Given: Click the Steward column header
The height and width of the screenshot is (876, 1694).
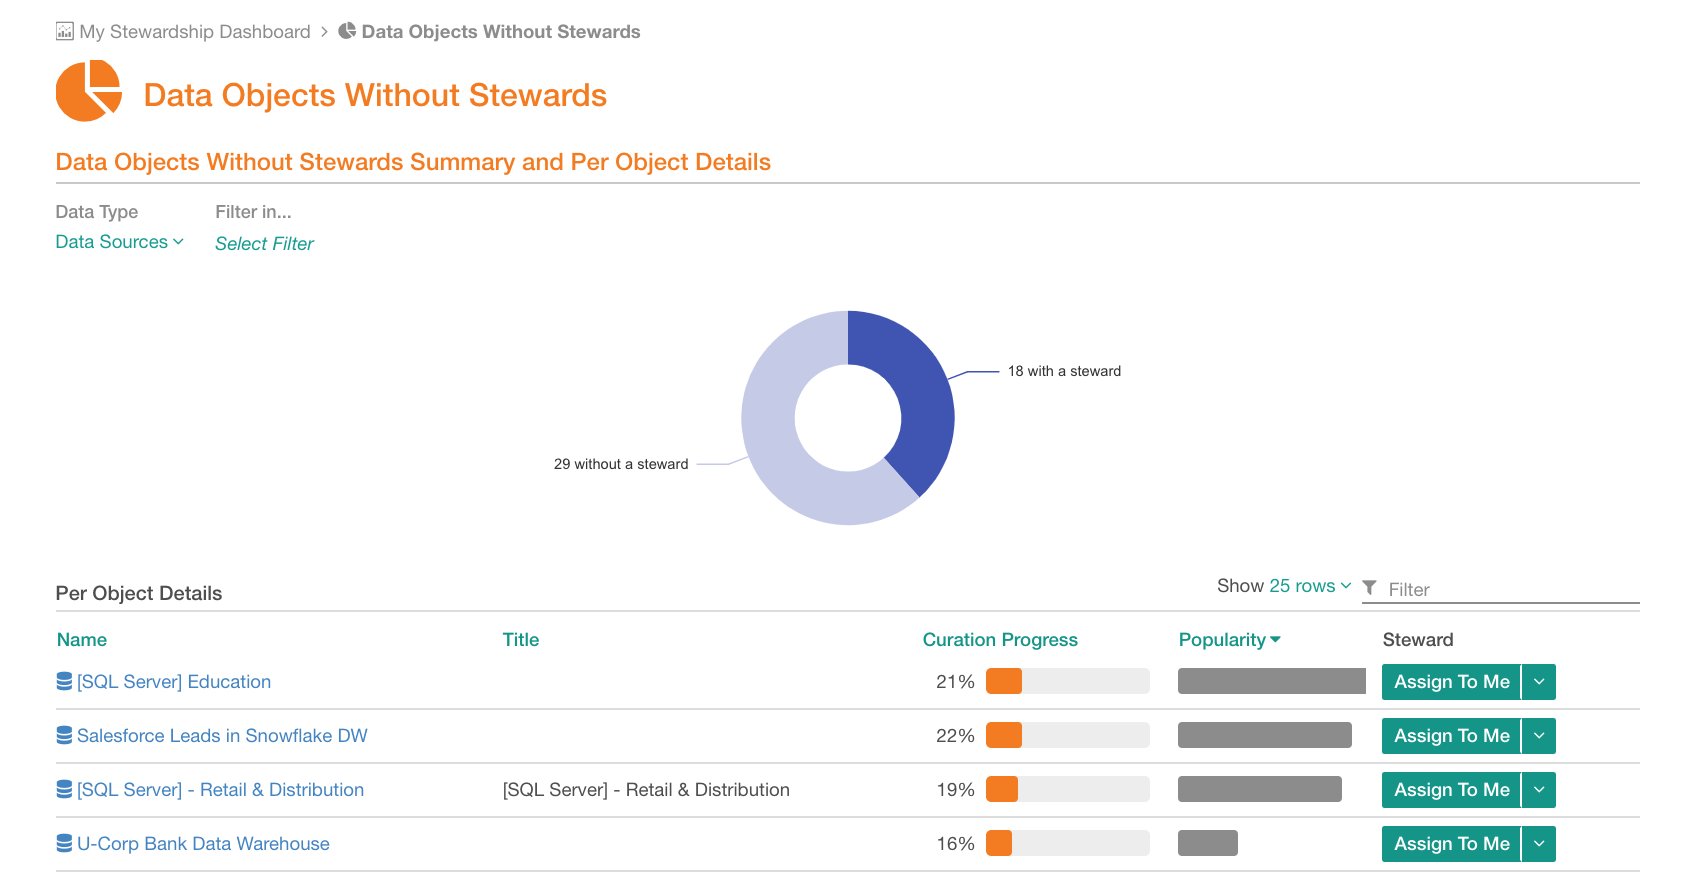Looking at the screenshot, I should [x=1418, y=640].
